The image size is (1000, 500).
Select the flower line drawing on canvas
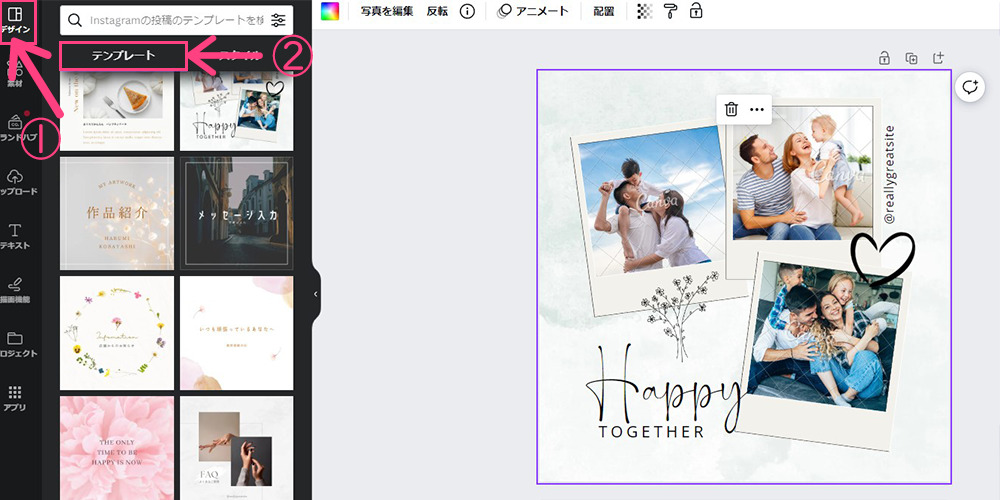point(679,316)
